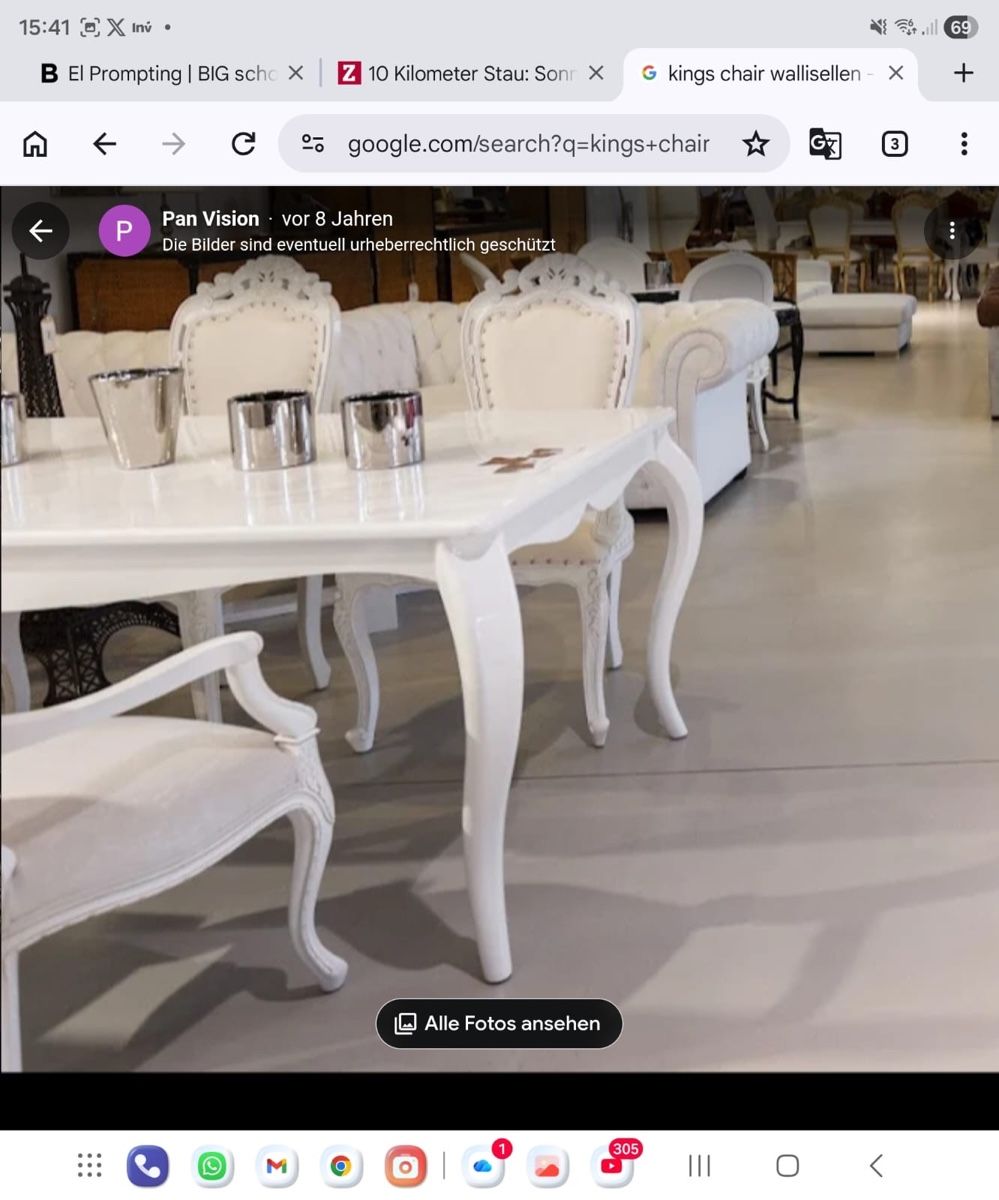
Task: Open photo options three-dot menu
Action: [952, 231]
